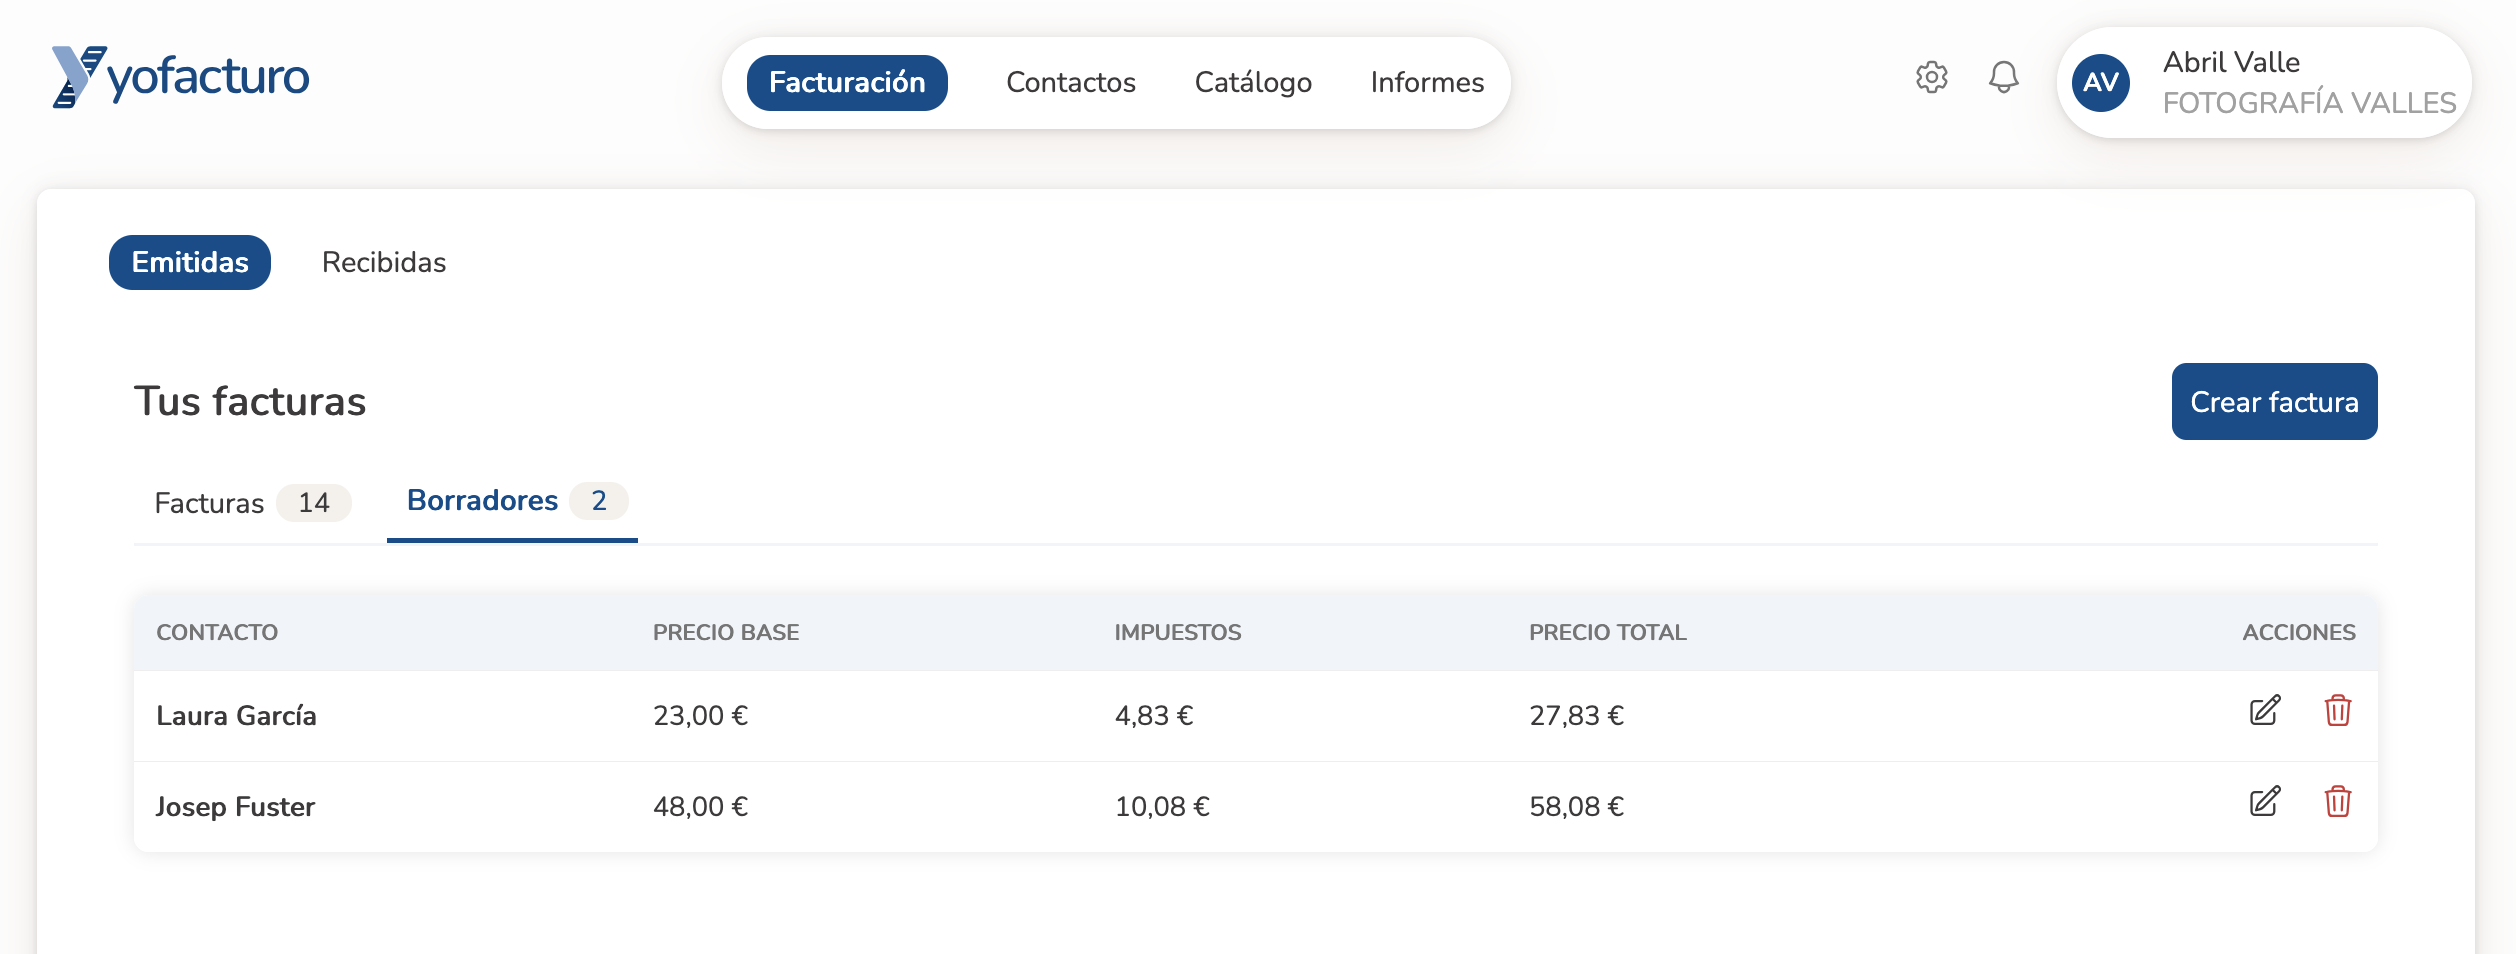Click the AV user avatar
Viewport: 2516px width, 954px height.
click(2101, 83)
